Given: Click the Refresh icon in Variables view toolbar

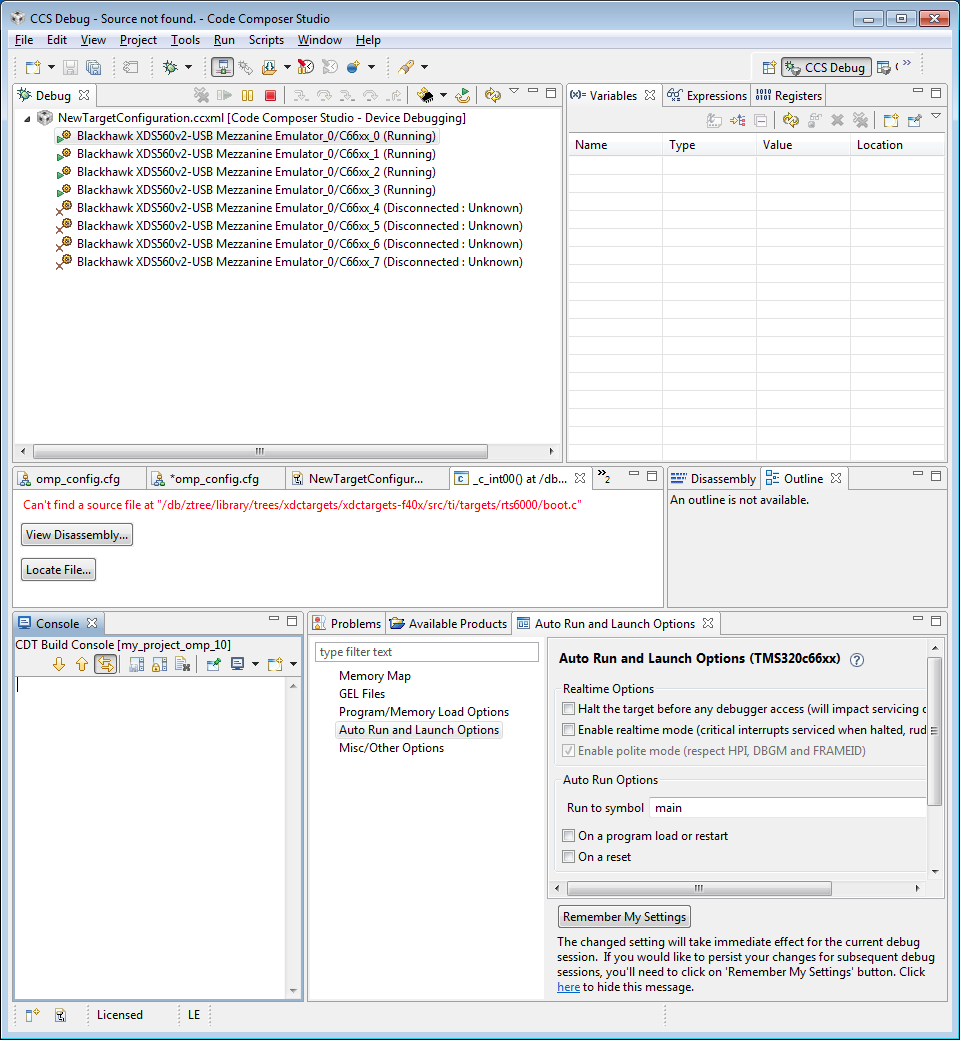Looking at the screenshot, I should click(x=790, y=120).
